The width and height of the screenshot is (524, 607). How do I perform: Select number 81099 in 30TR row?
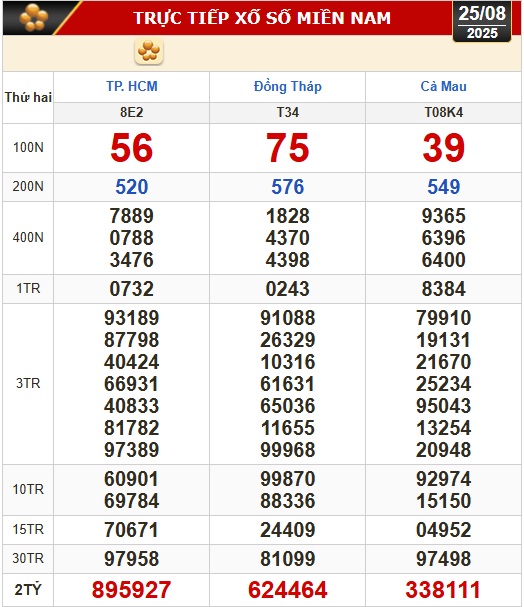[x=288, y=559]
